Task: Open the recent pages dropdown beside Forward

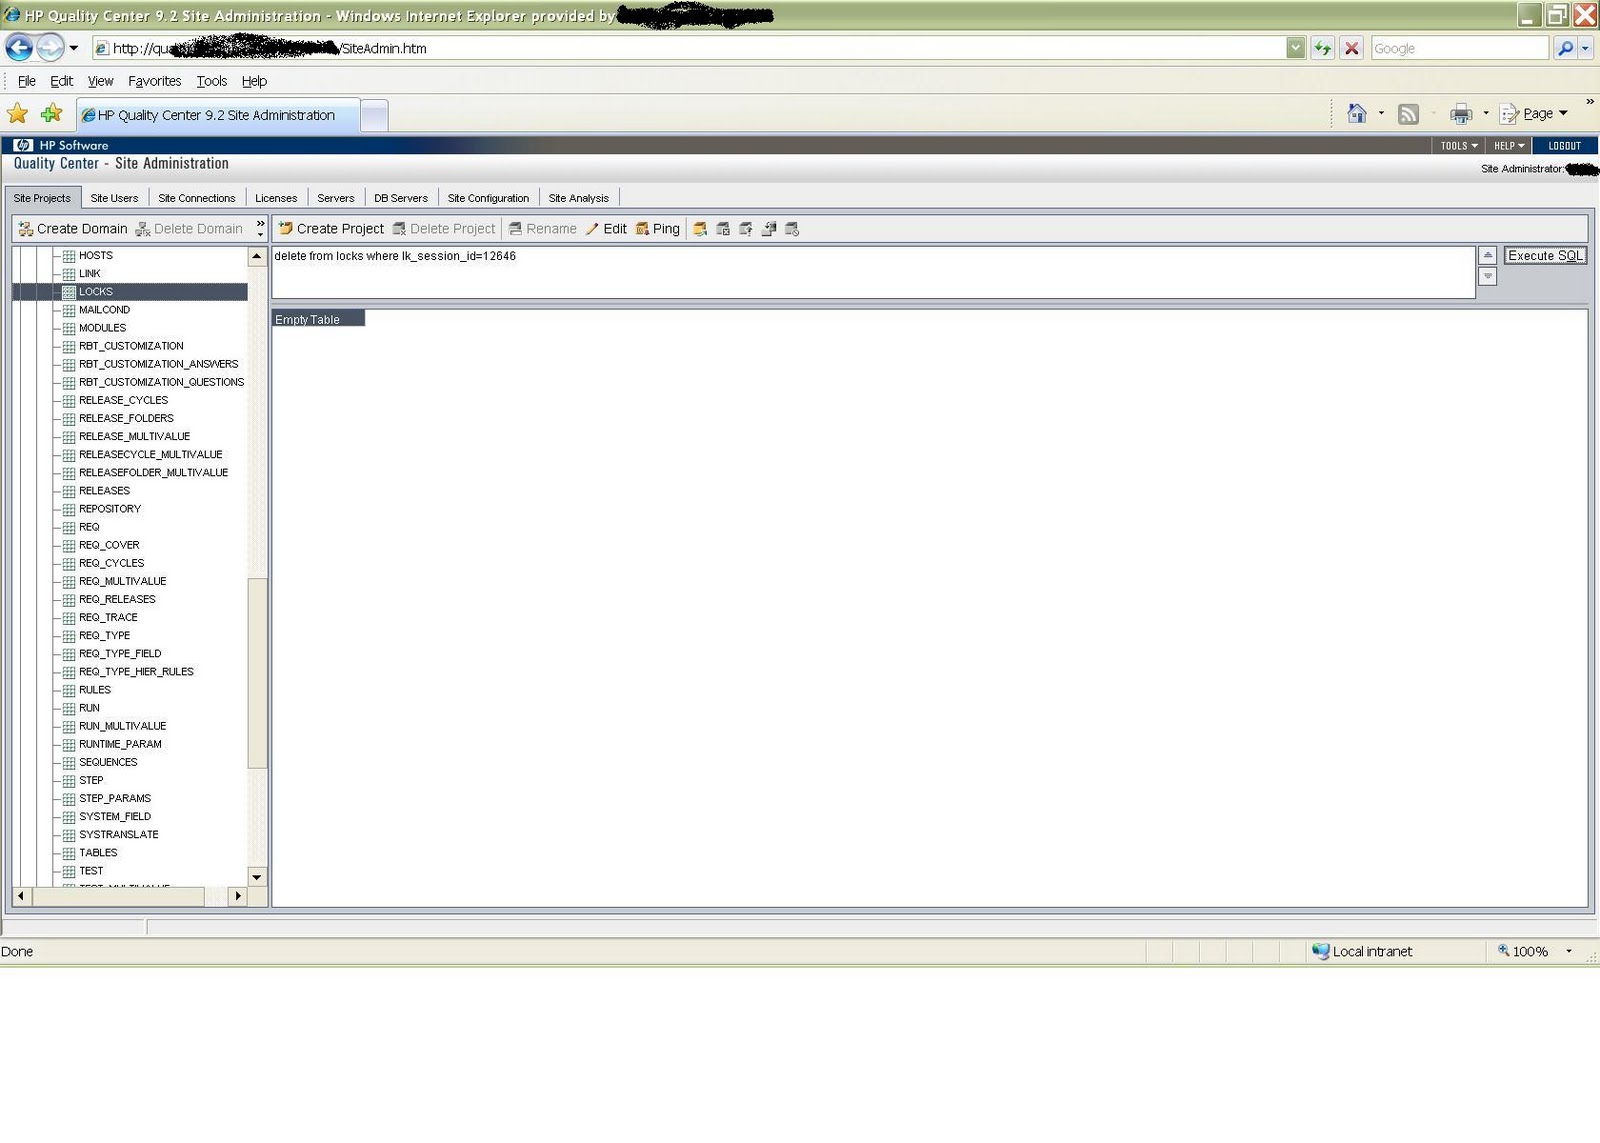Action: click(74, 48)
